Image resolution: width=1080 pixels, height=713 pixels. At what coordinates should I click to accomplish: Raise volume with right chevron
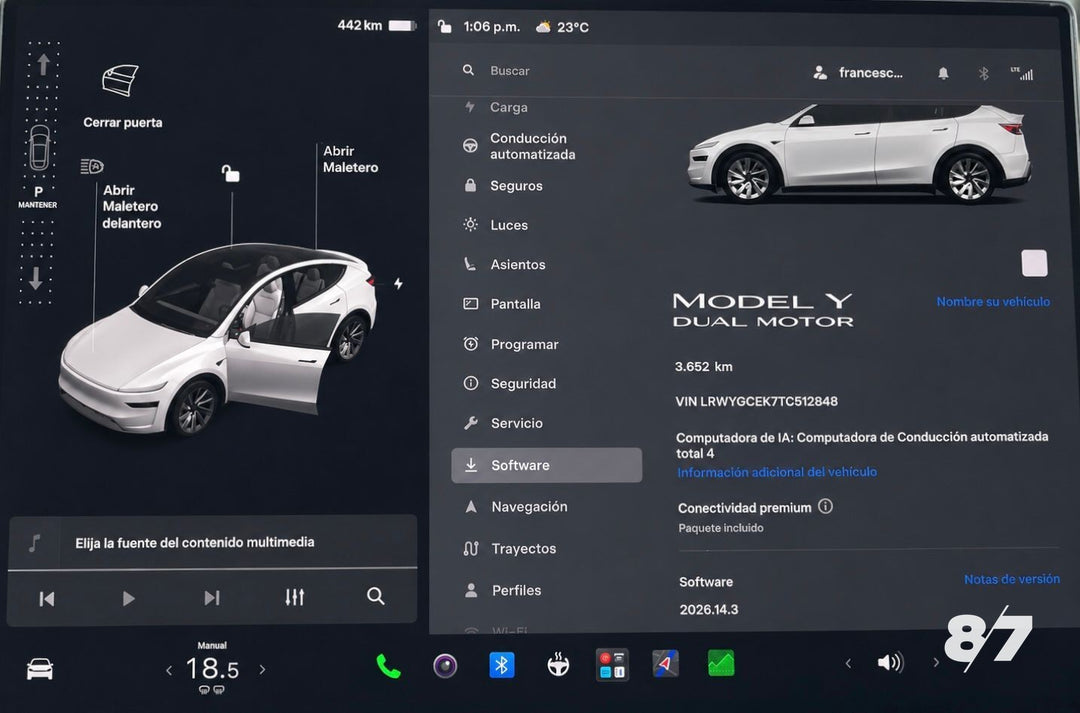935,663
